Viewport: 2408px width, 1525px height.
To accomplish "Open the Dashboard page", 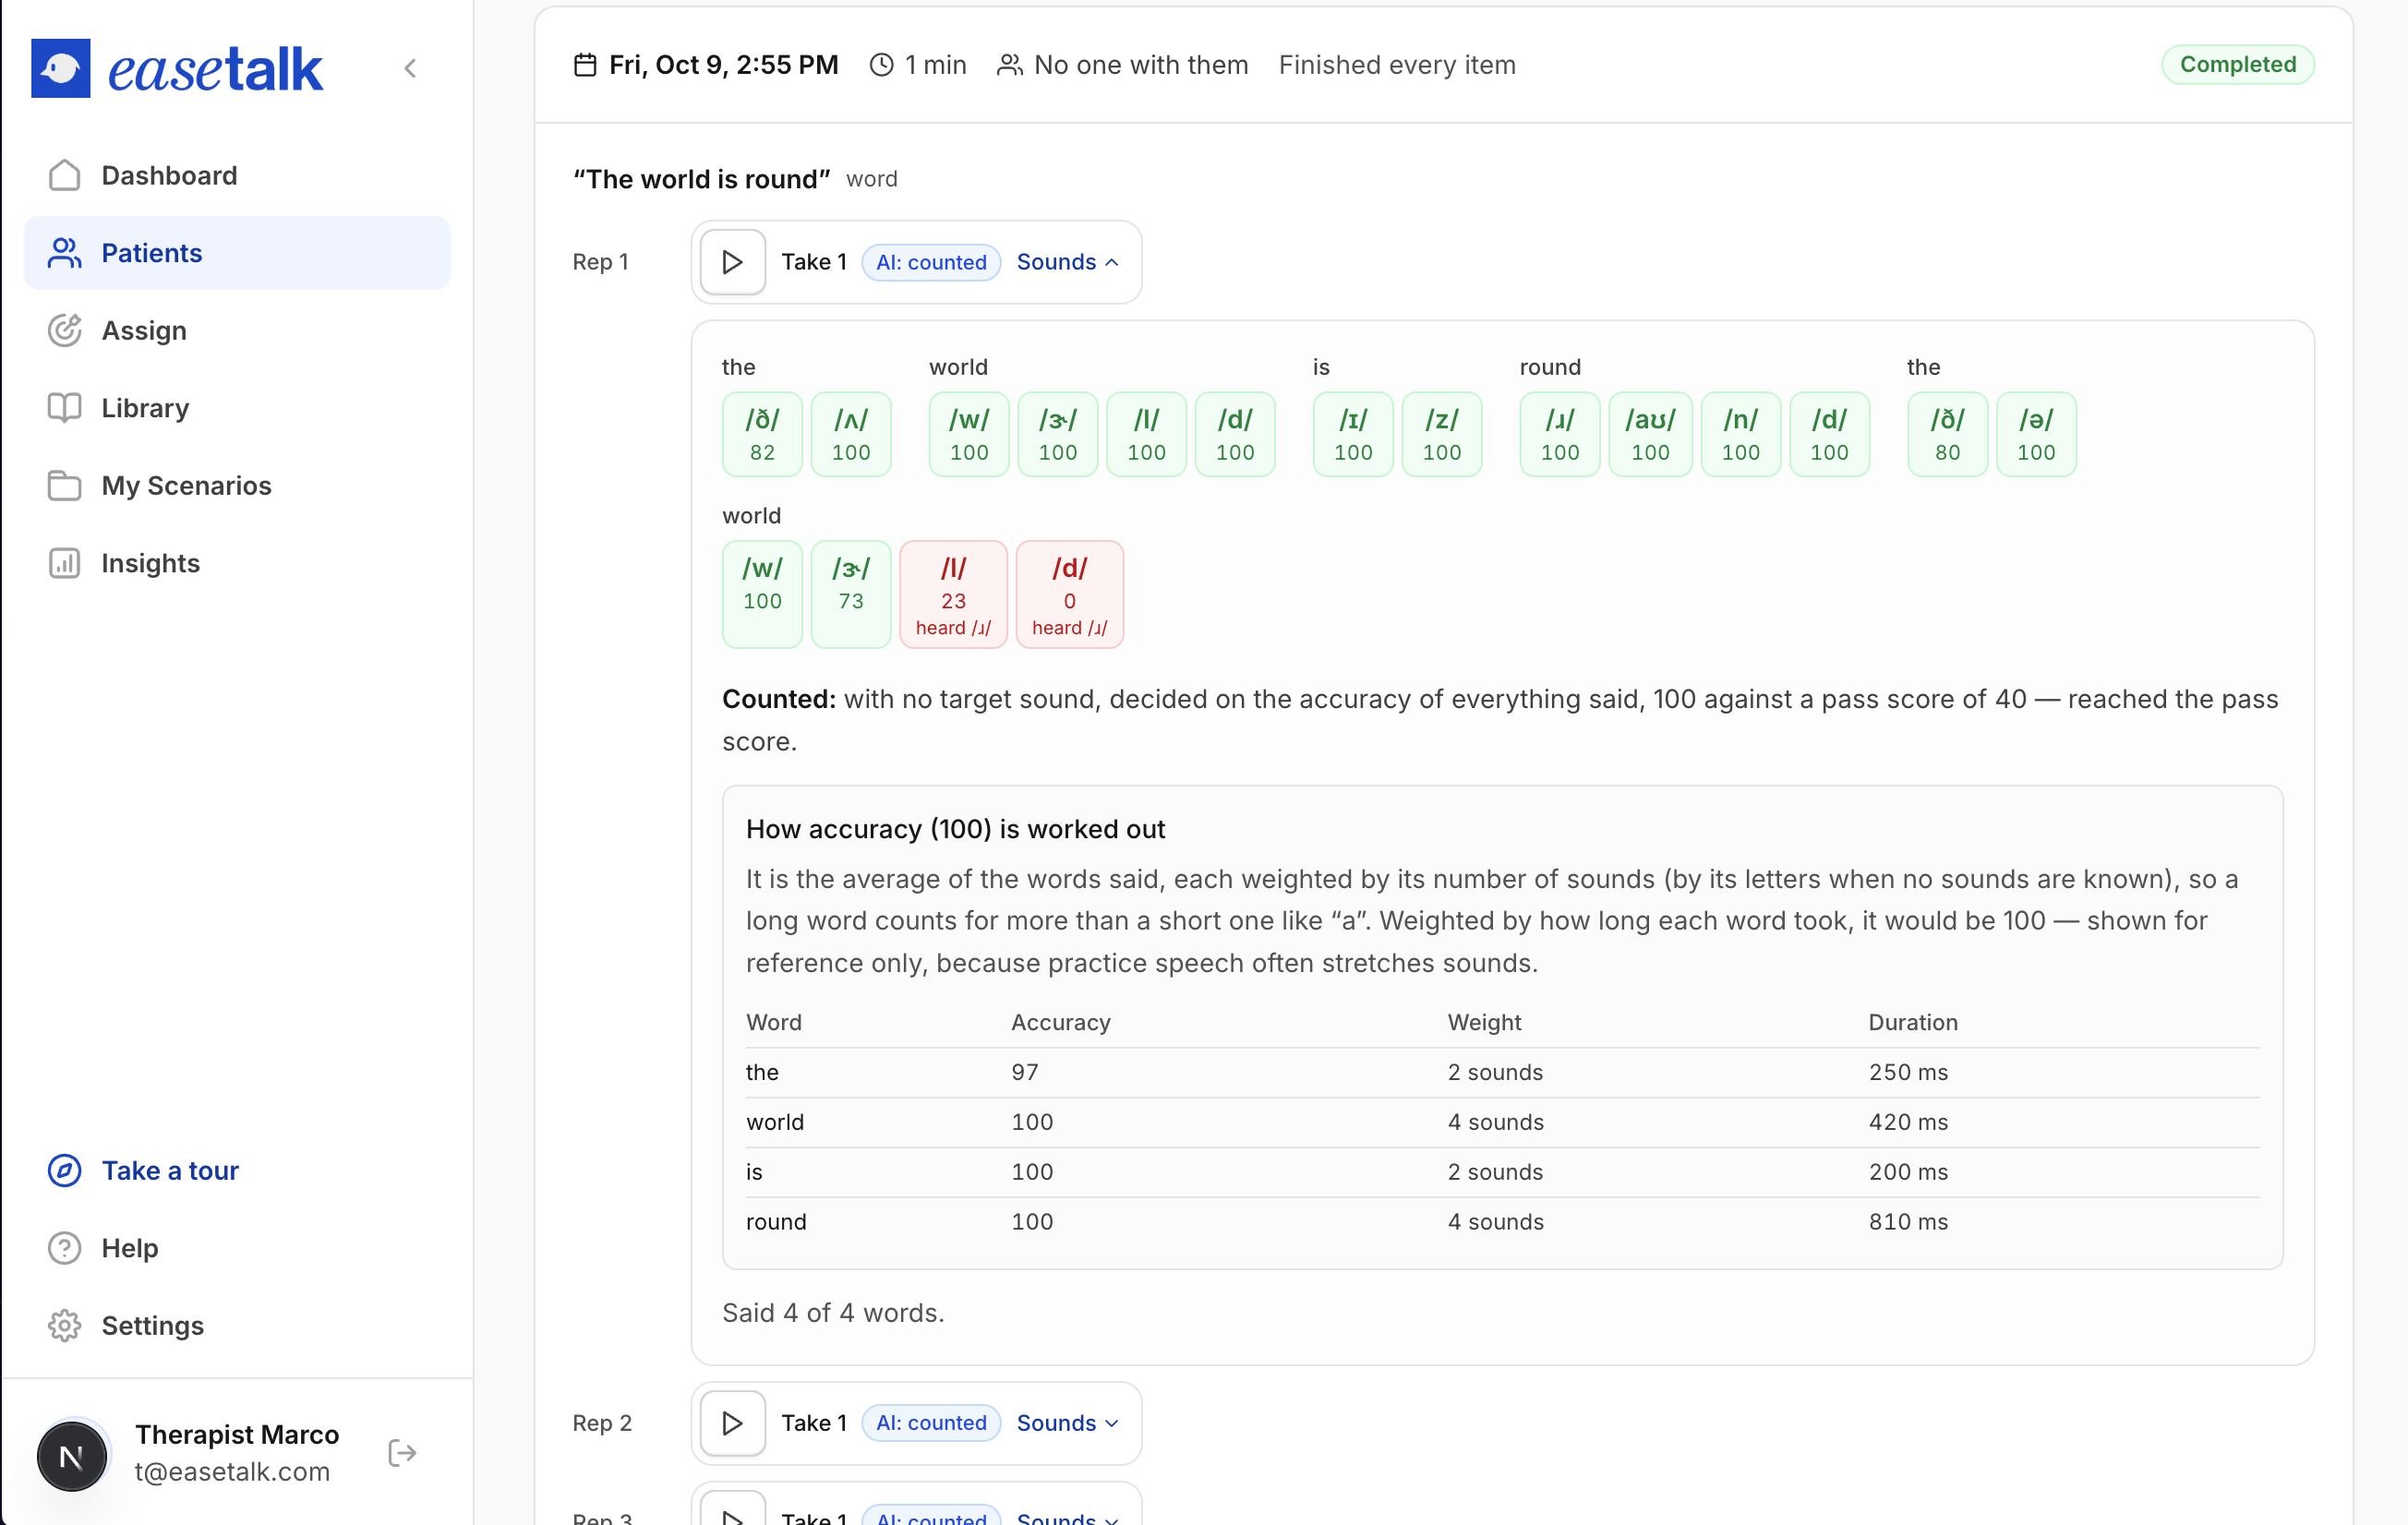I will (237, 175).
